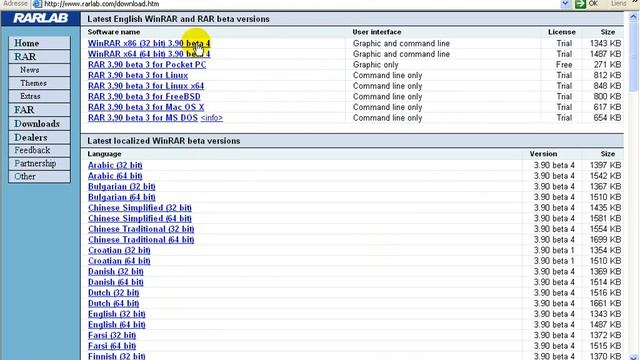The image size is (640, 360).
Task: Open the Extras page
Action: tap(39, 96)
